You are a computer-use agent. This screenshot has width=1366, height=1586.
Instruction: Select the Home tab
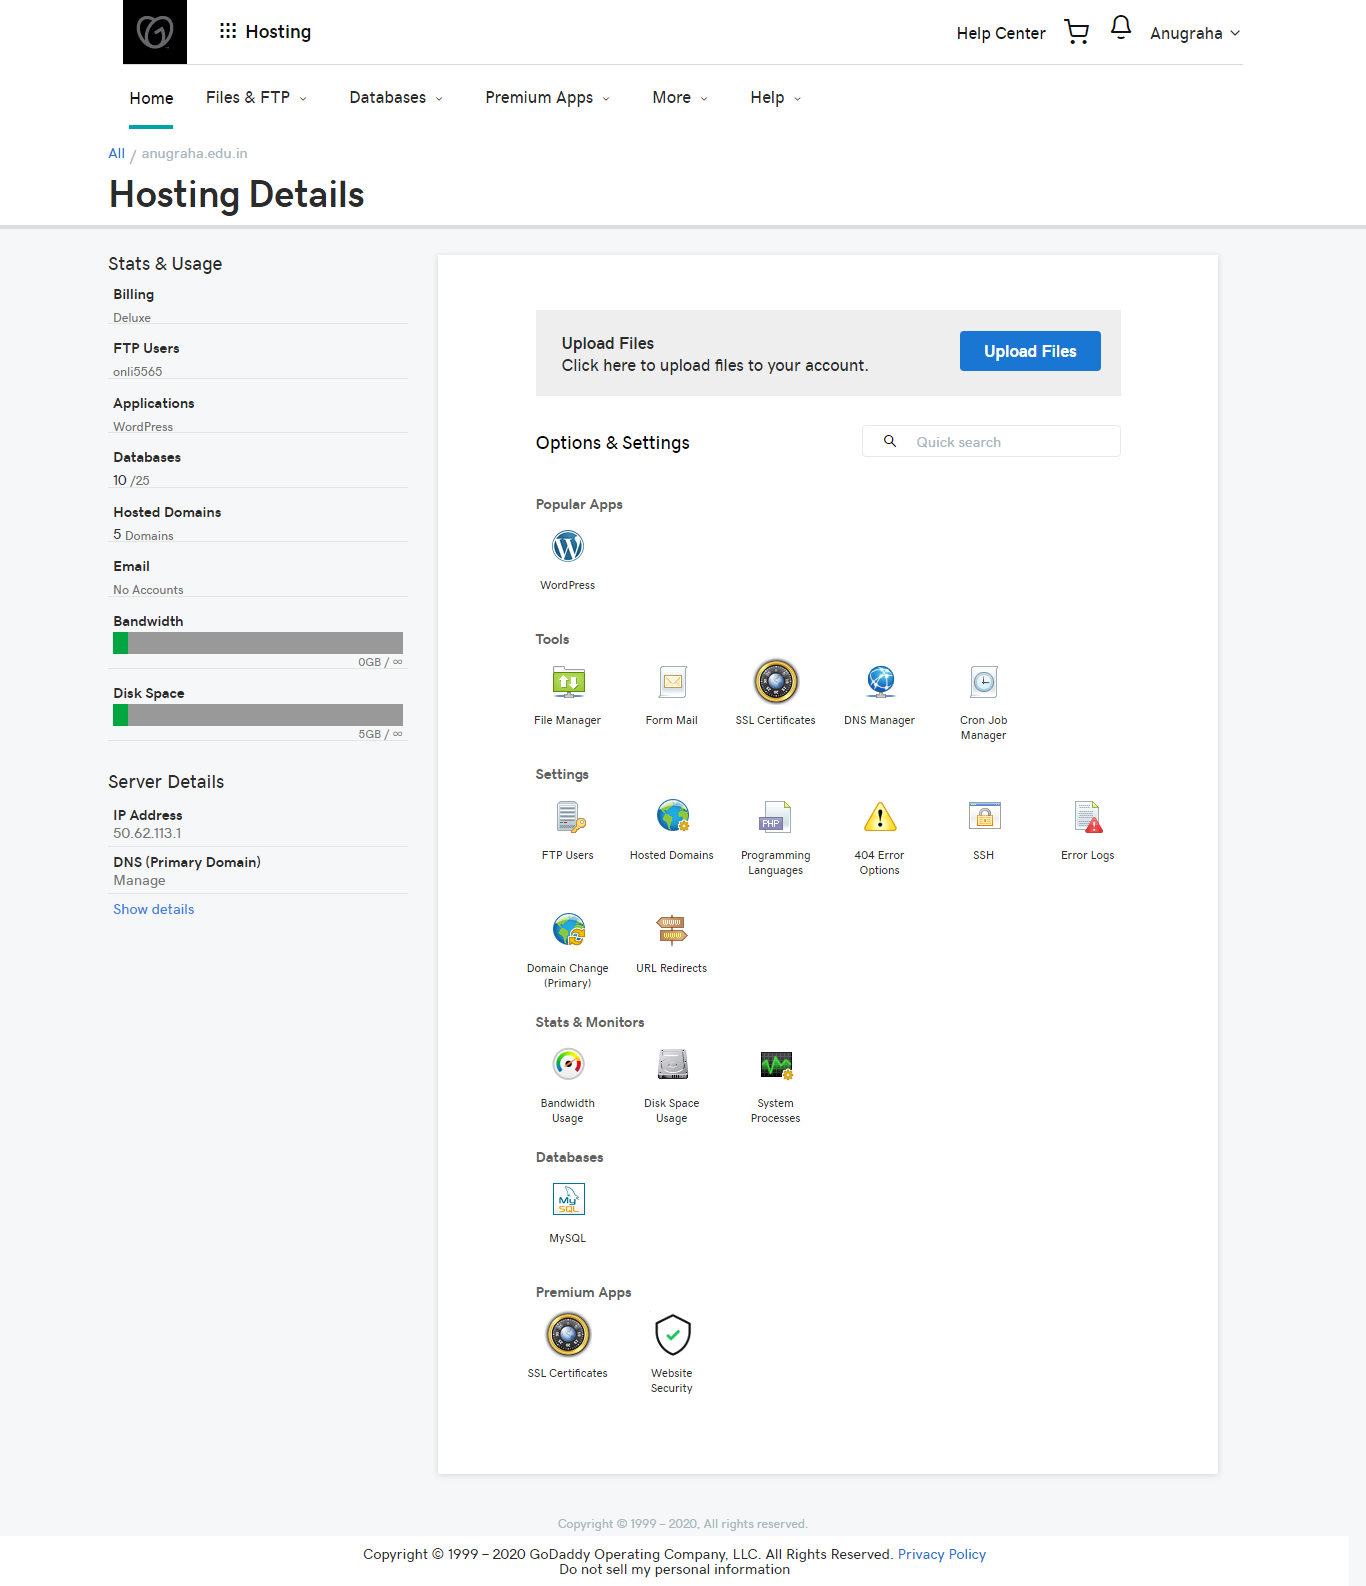151,98
